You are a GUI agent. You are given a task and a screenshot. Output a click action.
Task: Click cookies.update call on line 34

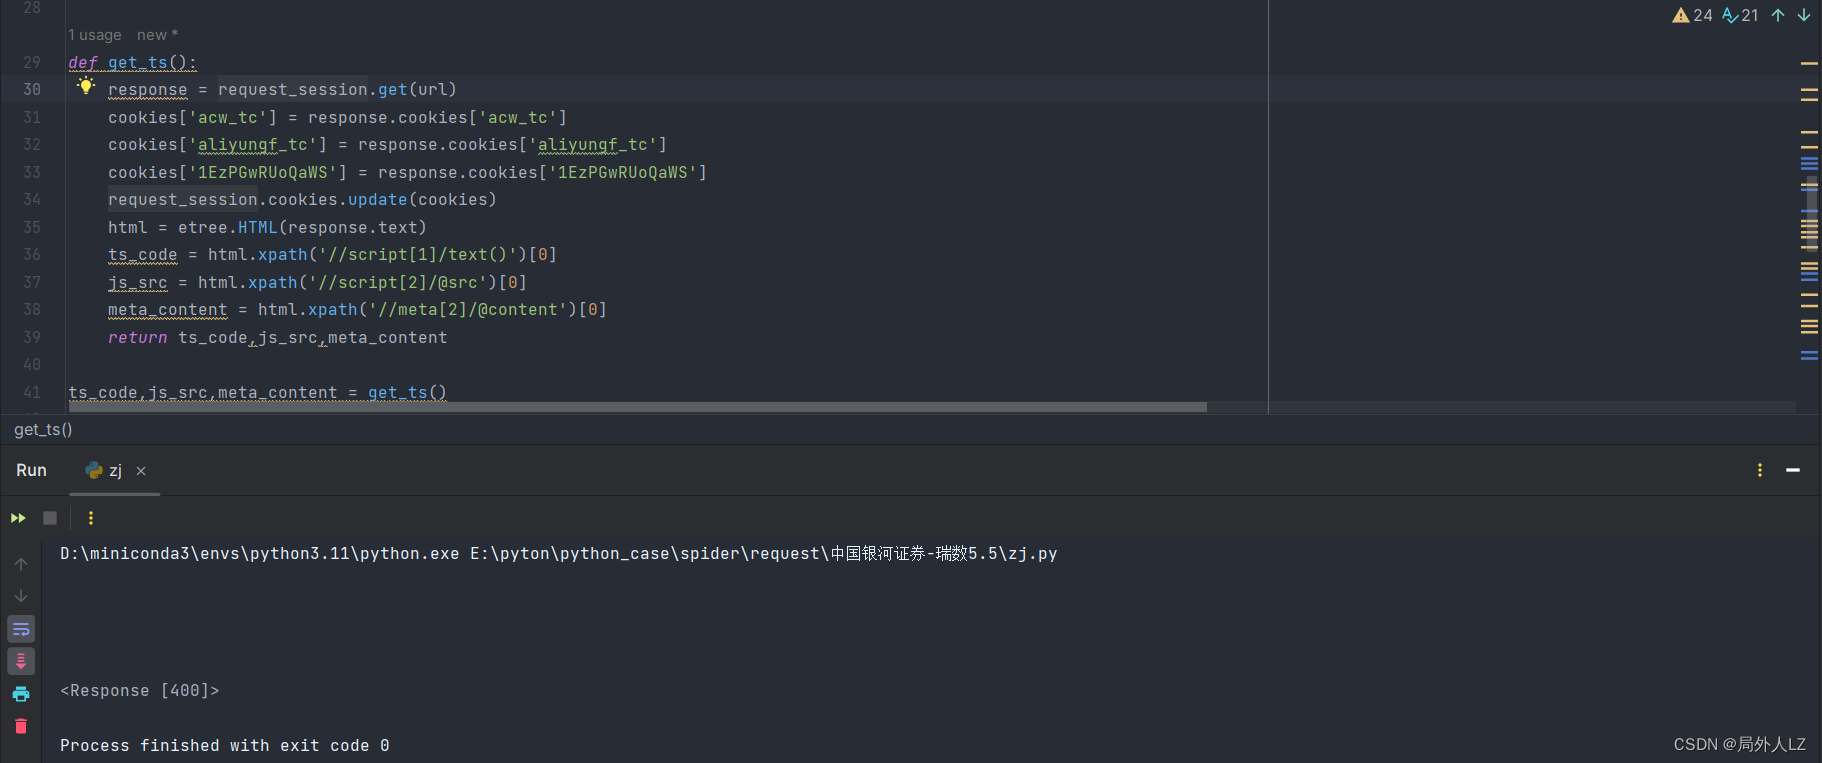(x=382, y=200)
